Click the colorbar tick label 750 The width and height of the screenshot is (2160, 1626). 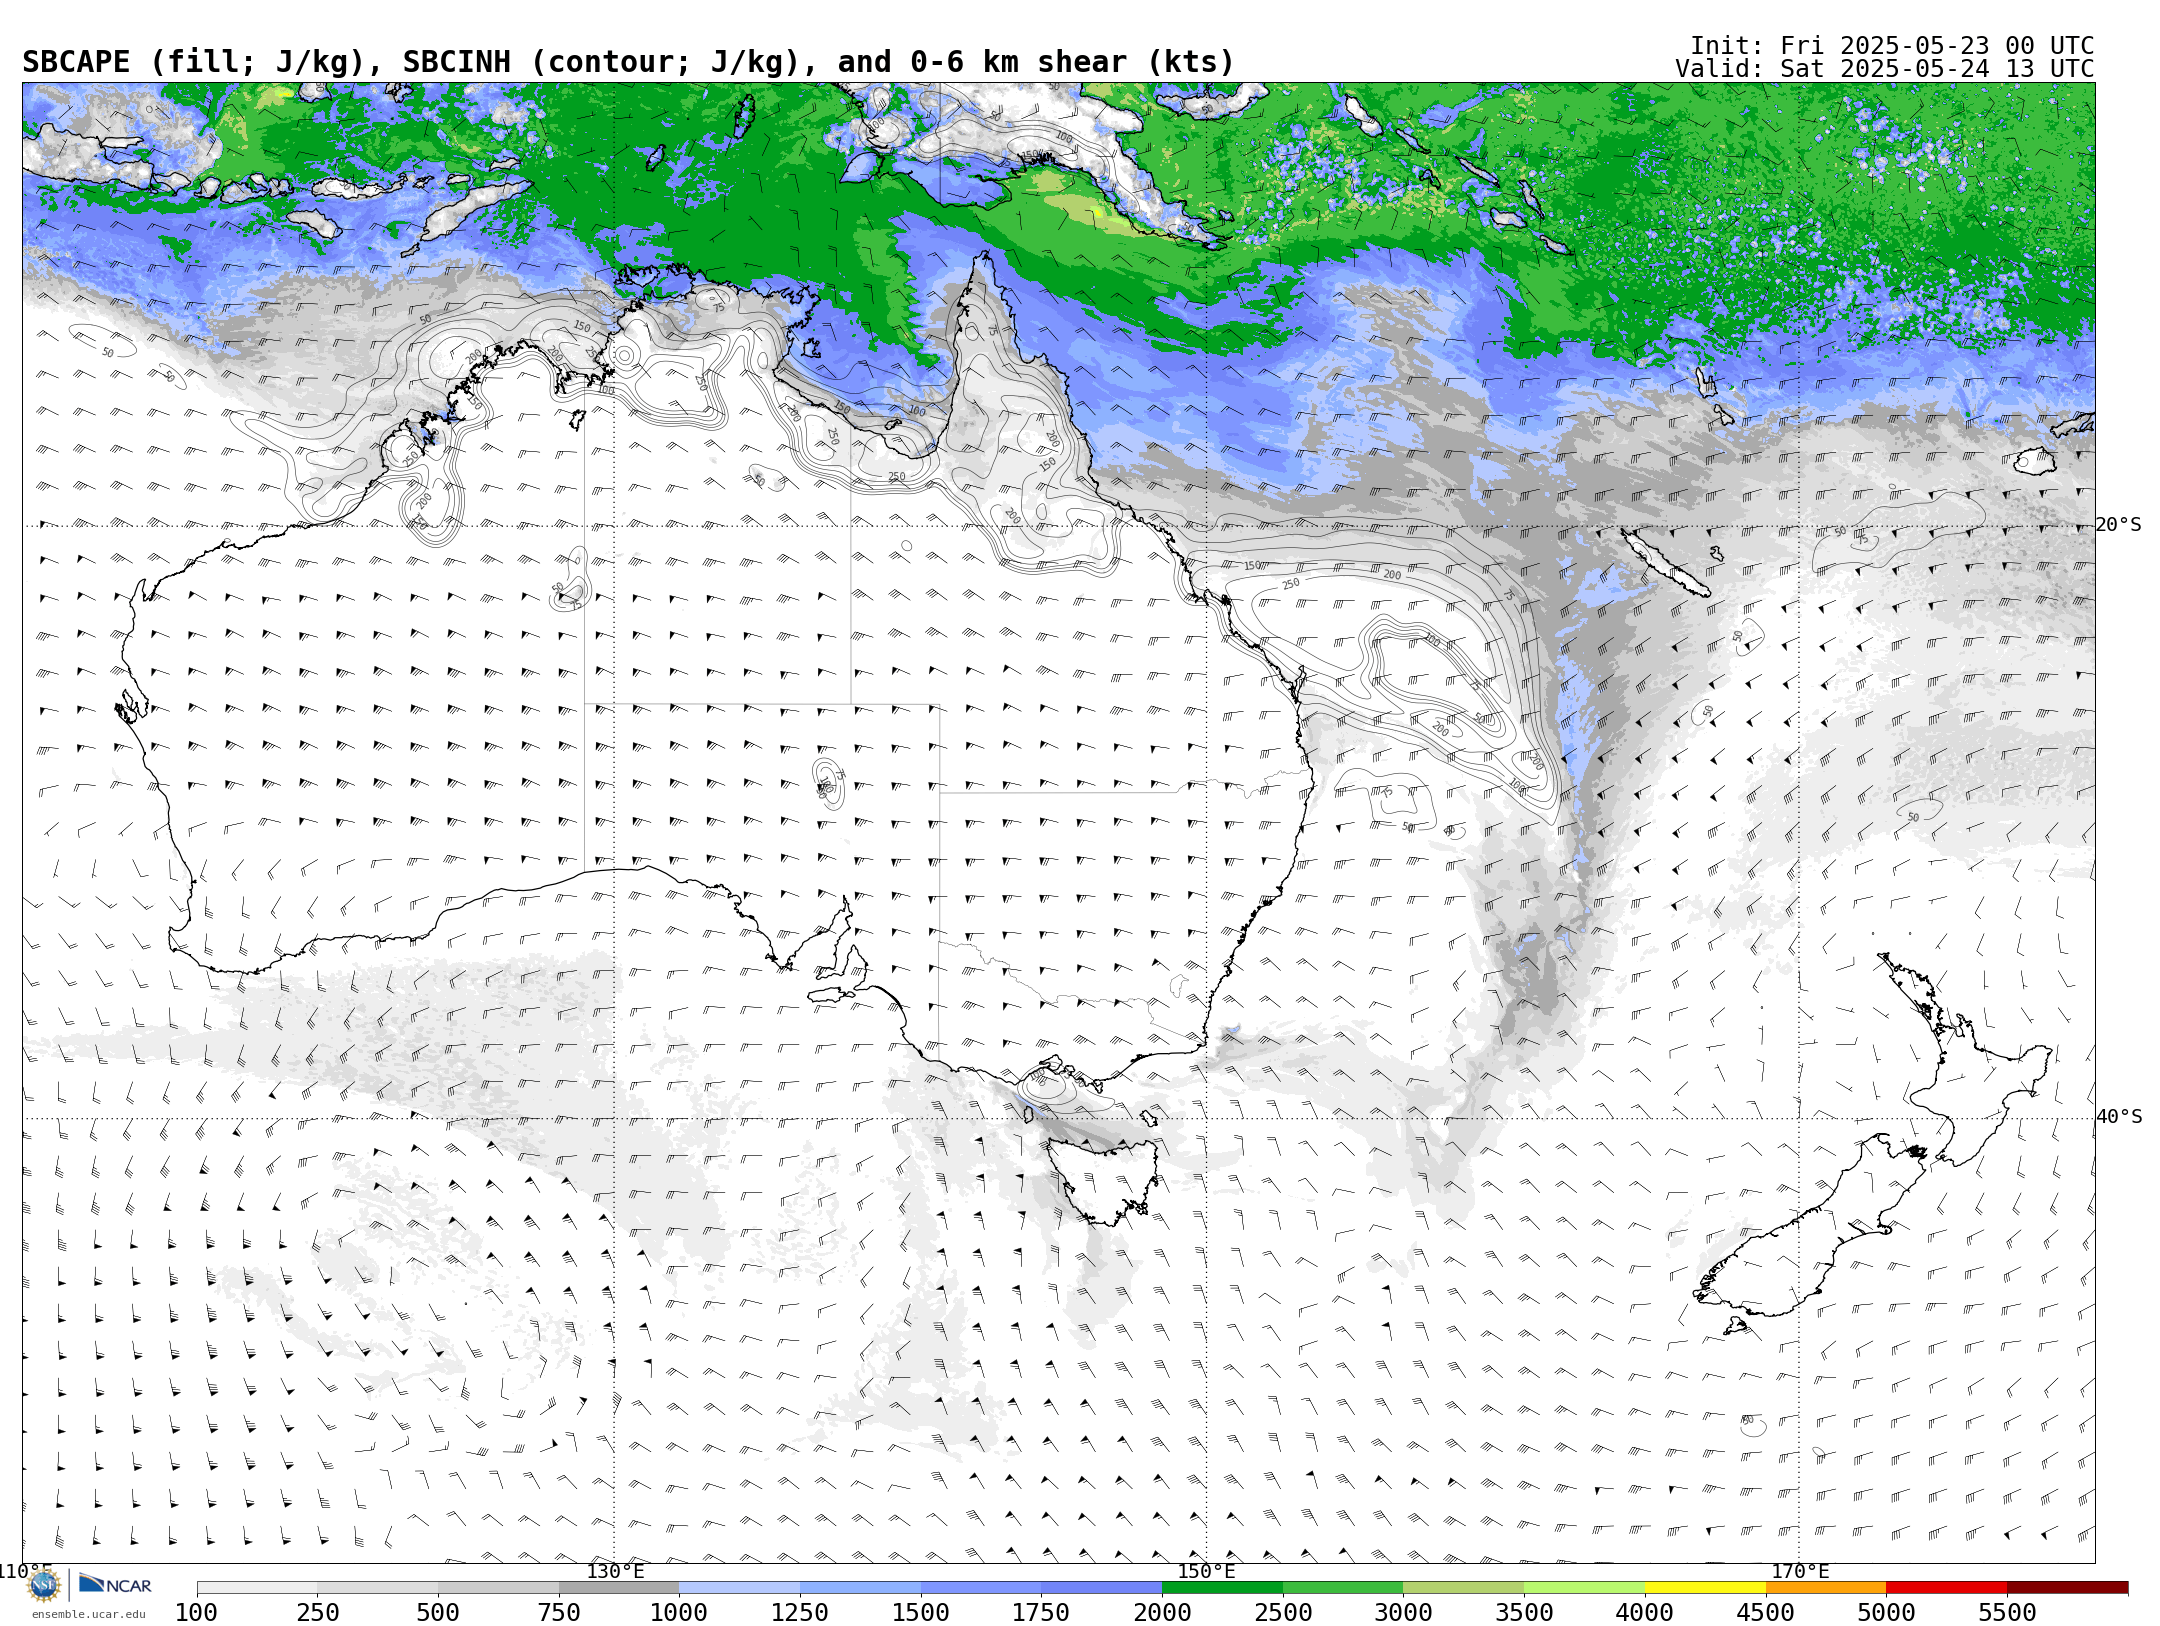click(x=559, y=1613)
